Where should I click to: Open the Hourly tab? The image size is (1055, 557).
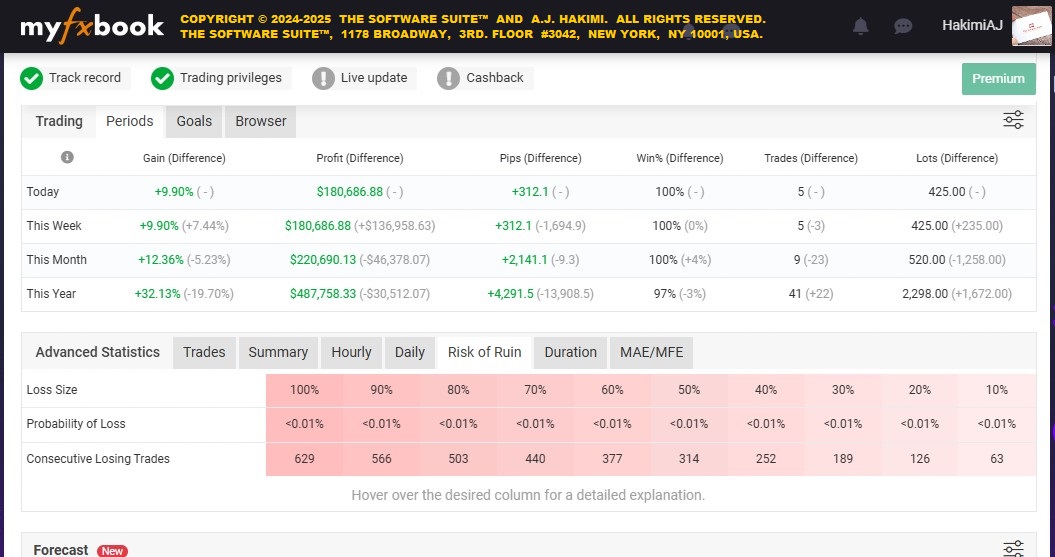pyautogui.click(x=351, y=352)
